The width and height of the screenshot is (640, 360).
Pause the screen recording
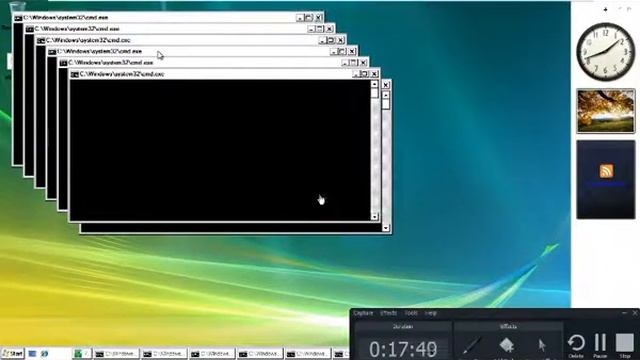pos(600,346)
